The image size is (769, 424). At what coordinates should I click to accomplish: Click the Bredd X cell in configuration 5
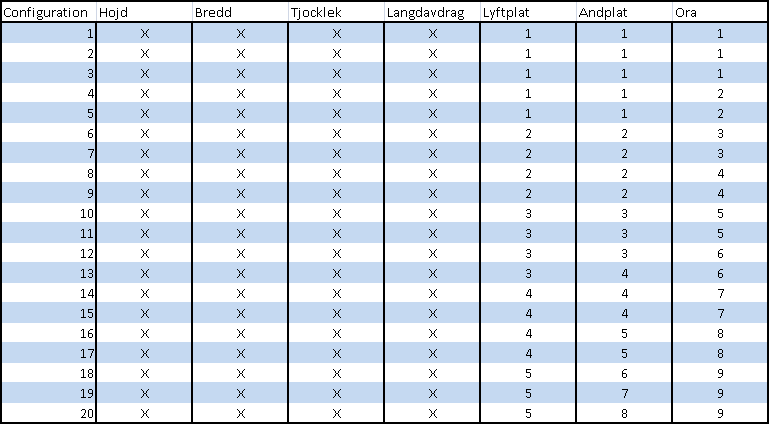(x=240, y=113)
